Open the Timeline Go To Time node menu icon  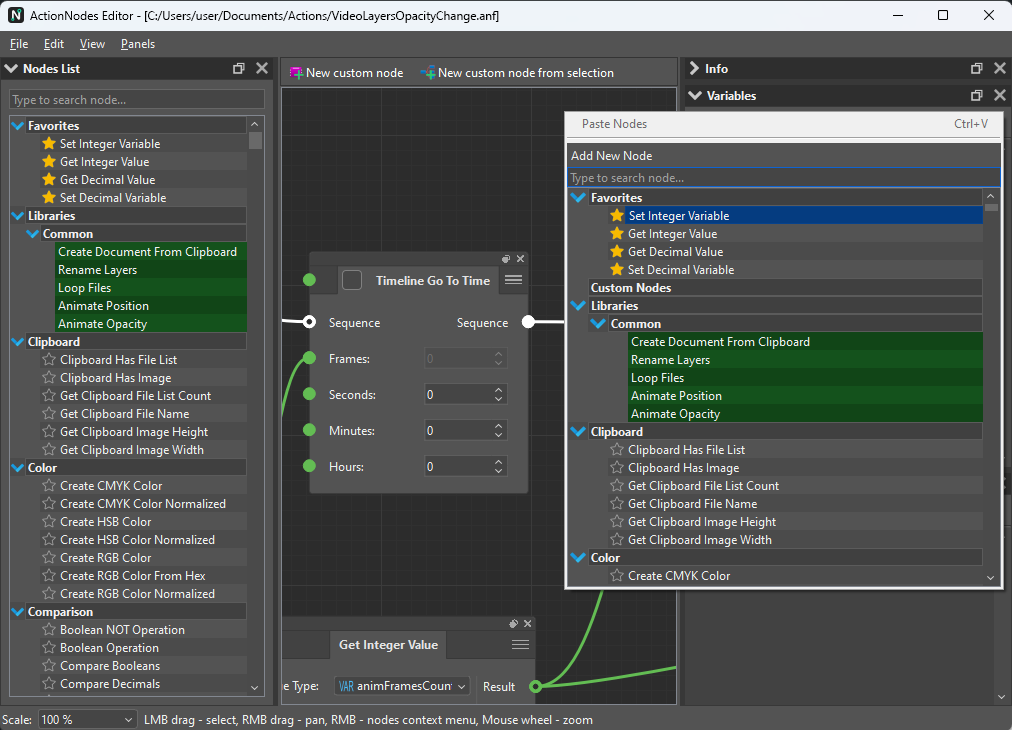513,280
